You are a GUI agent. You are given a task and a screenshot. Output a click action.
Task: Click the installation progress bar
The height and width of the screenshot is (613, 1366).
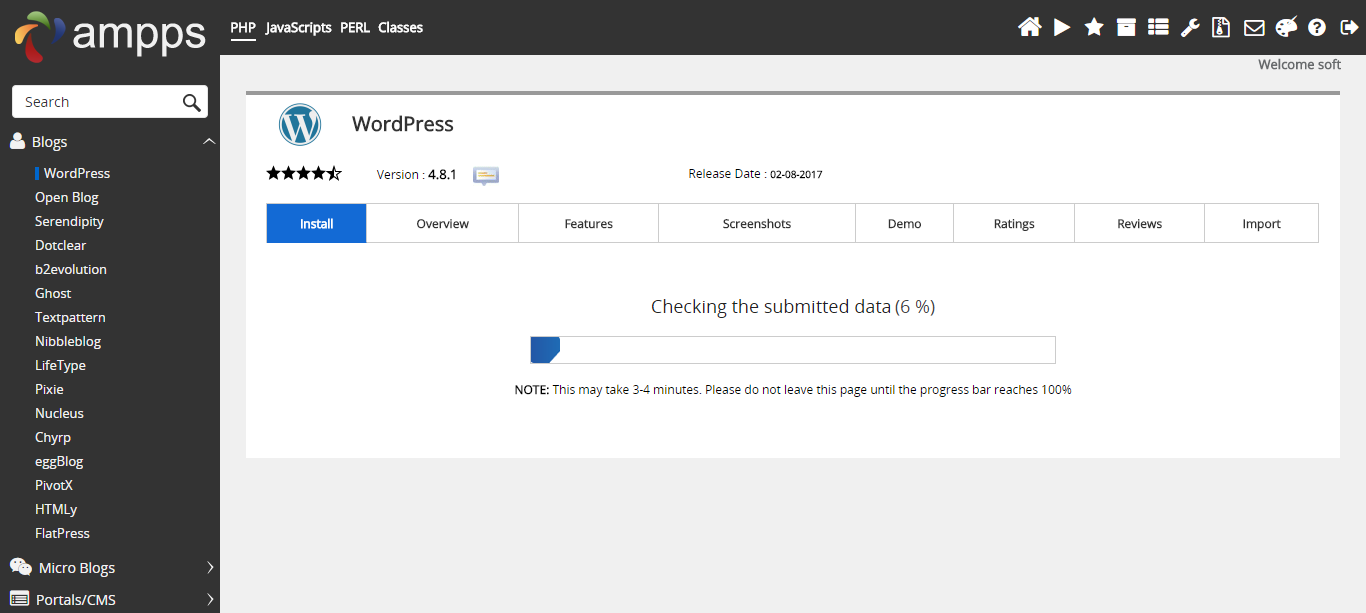click(793, 350)
